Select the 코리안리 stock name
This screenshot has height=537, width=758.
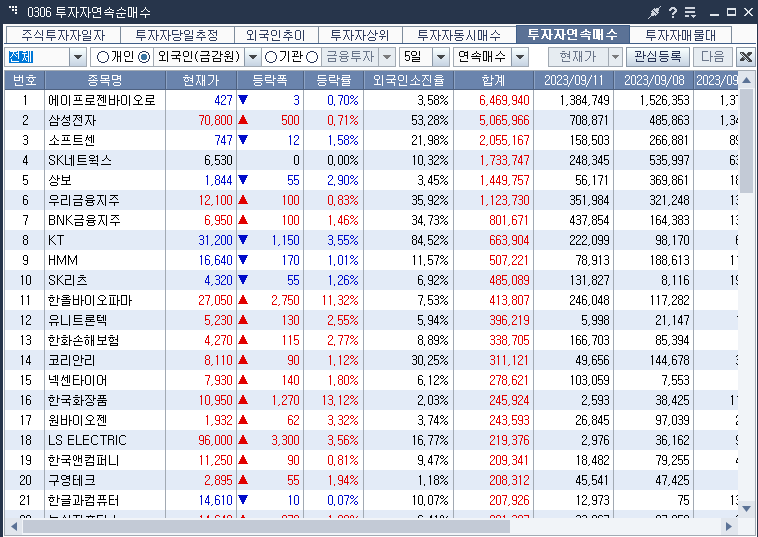click(x=72, y=361)
